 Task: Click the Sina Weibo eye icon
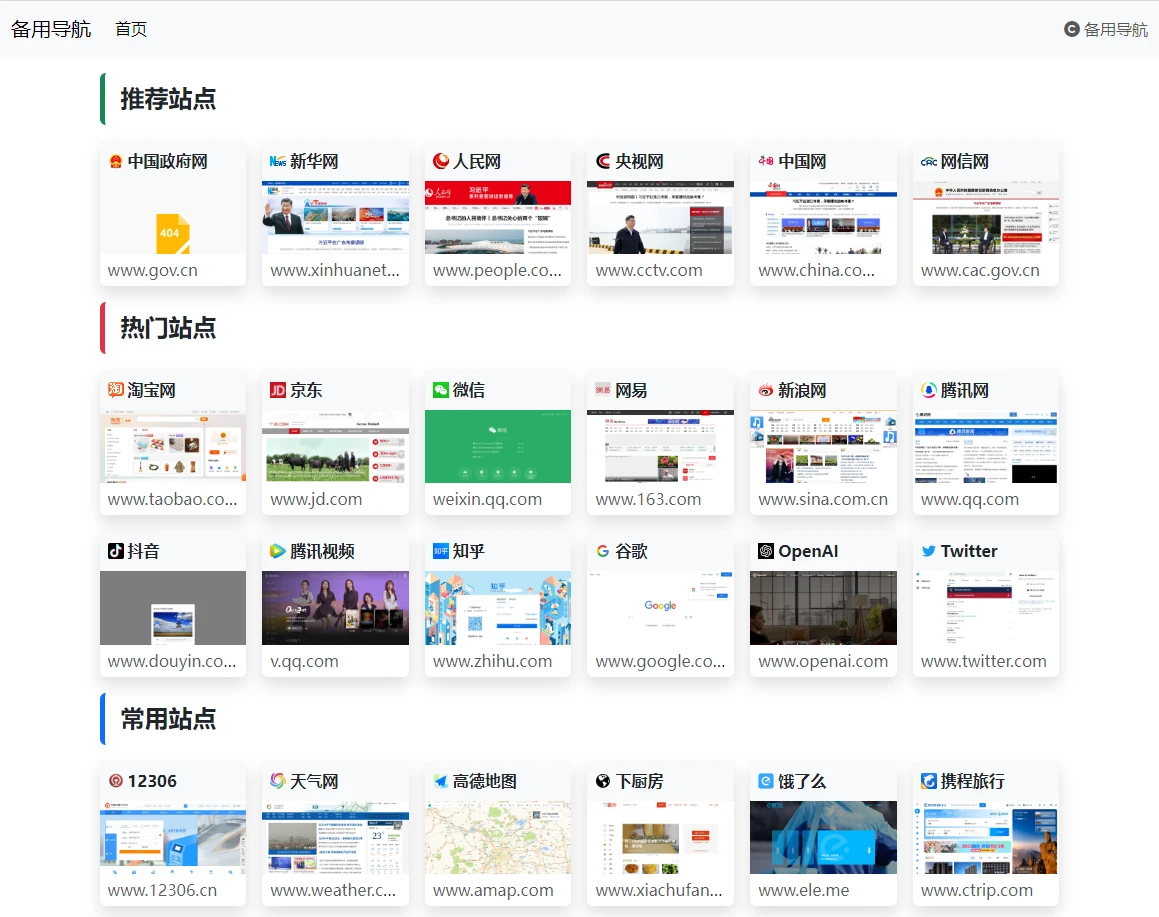point(766,390)
